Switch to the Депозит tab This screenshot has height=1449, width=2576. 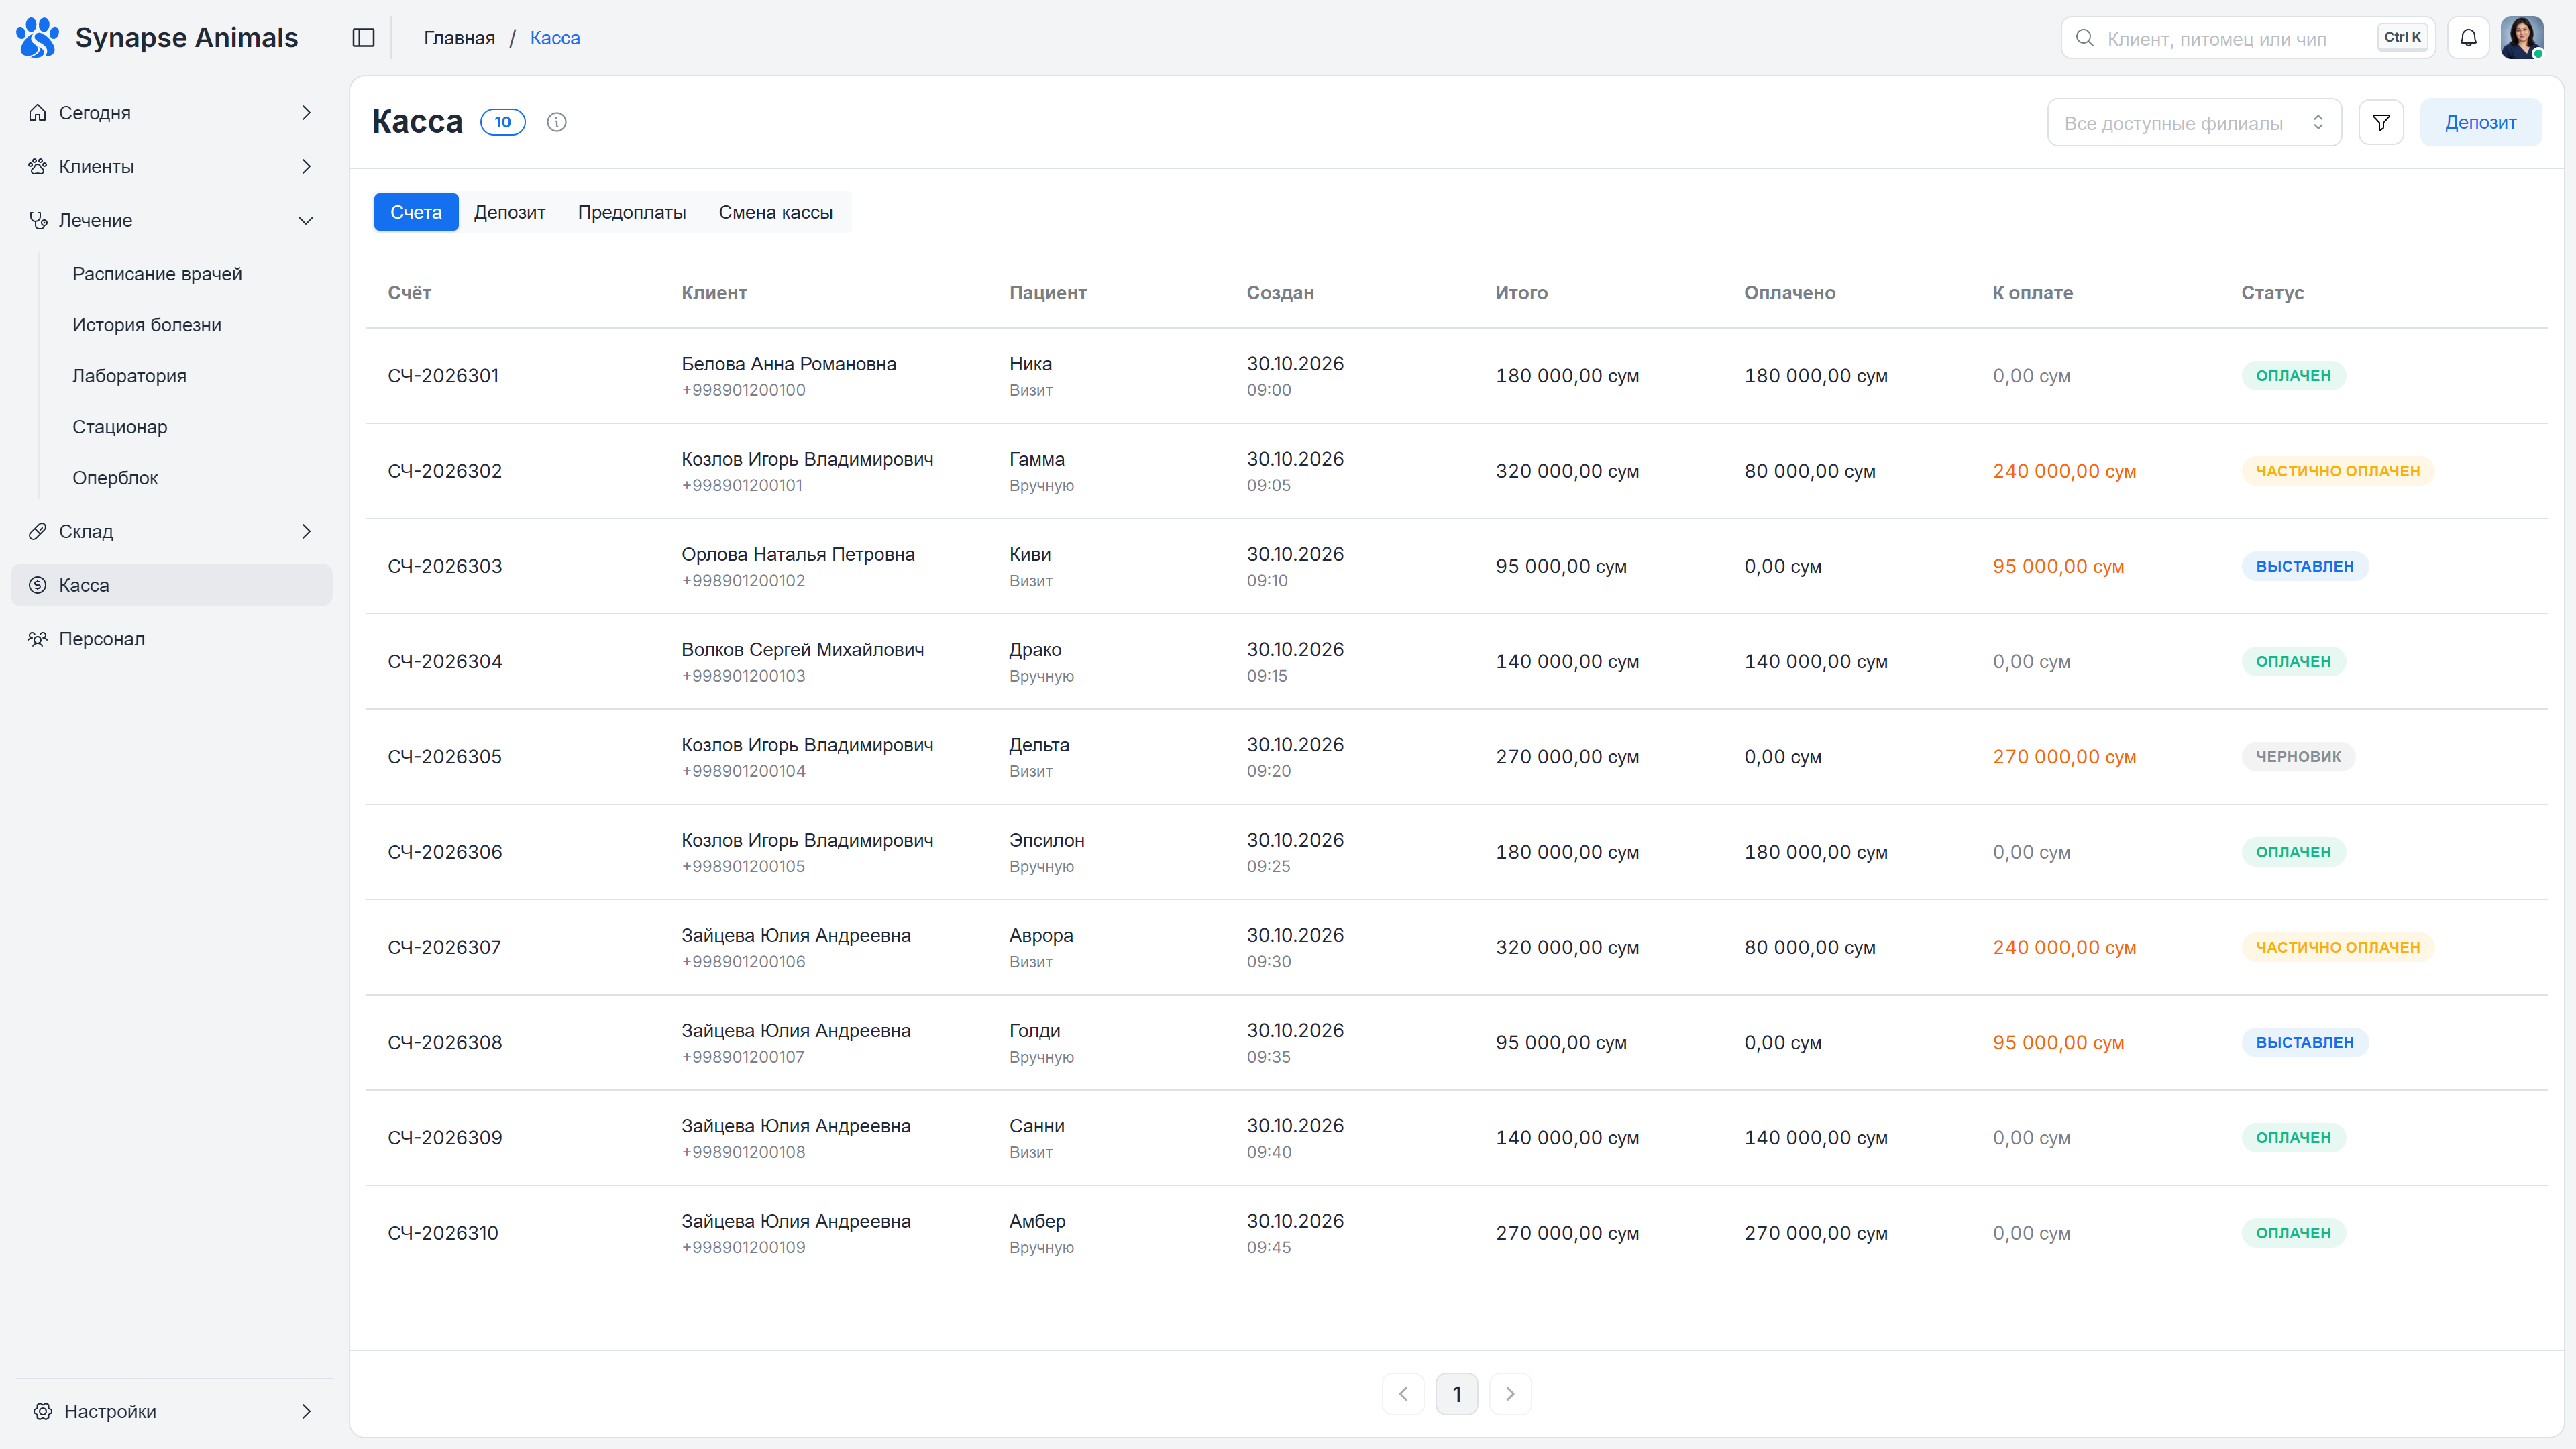(510, 213)
